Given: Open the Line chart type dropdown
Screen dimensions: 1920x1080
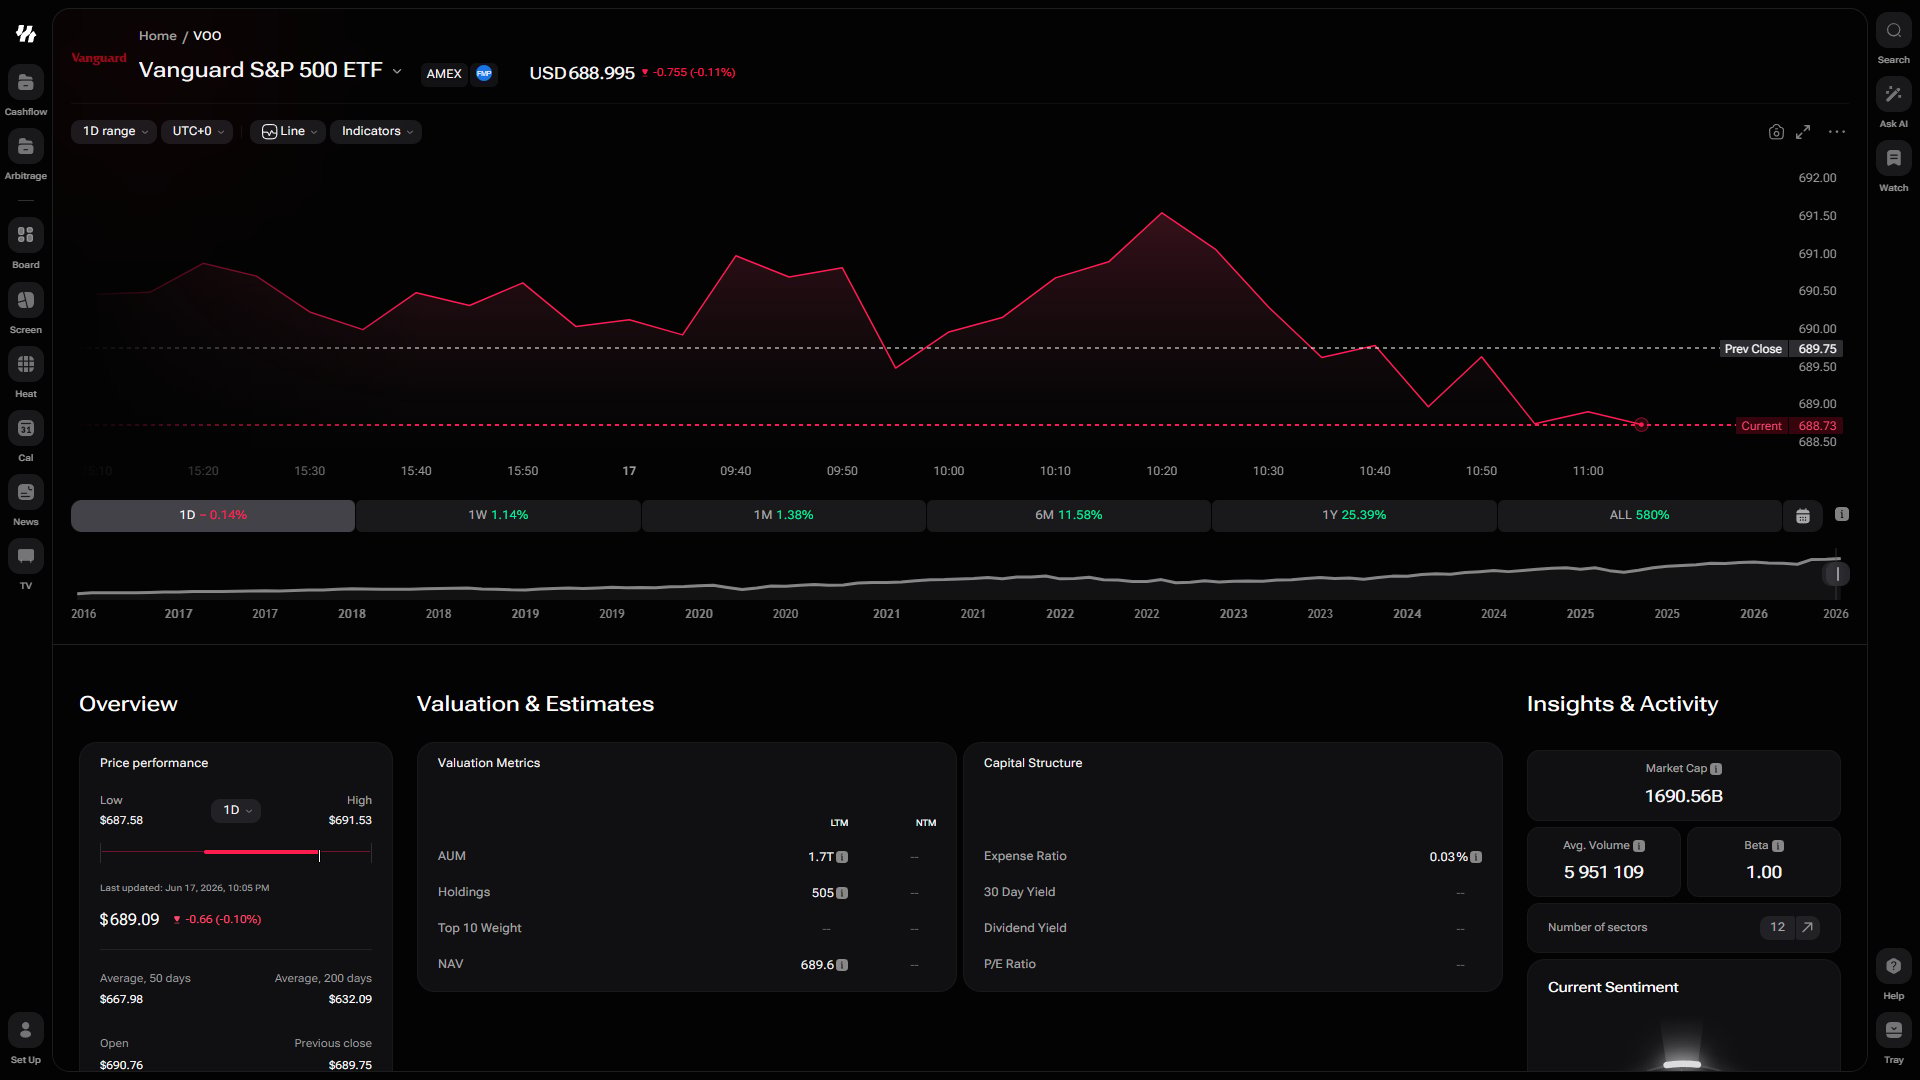Looking at the screenshot, I should click(288, 131).
